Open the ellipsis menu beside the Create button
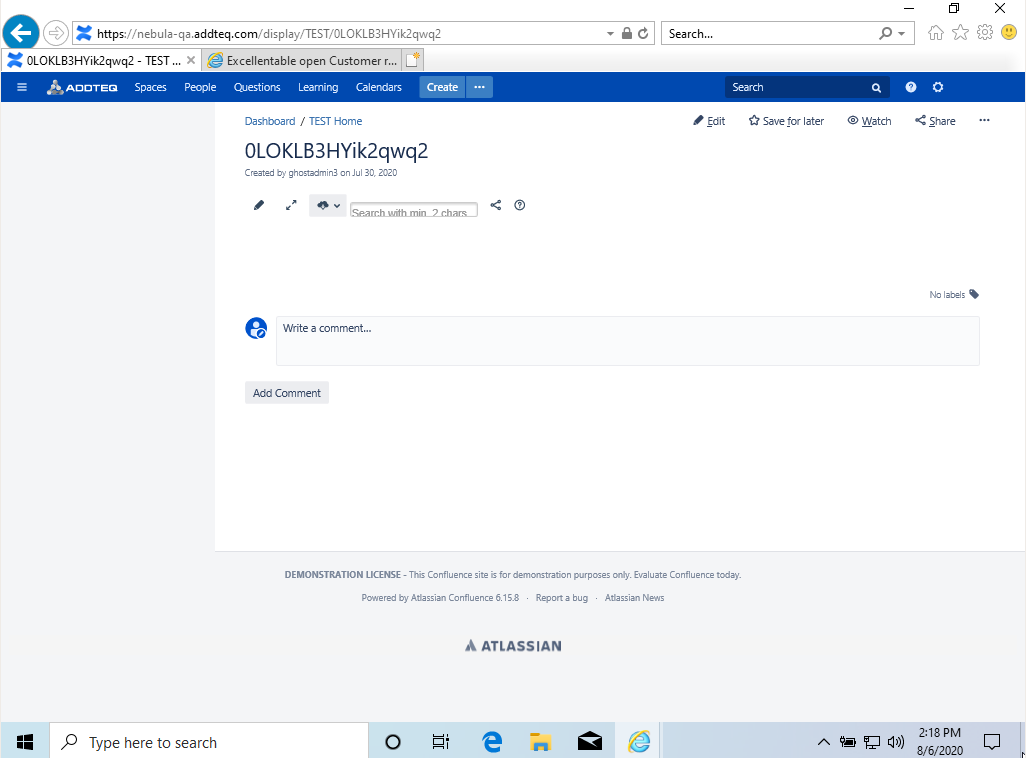This screenshot has width=1026, height=758. (x=479, y=87)
